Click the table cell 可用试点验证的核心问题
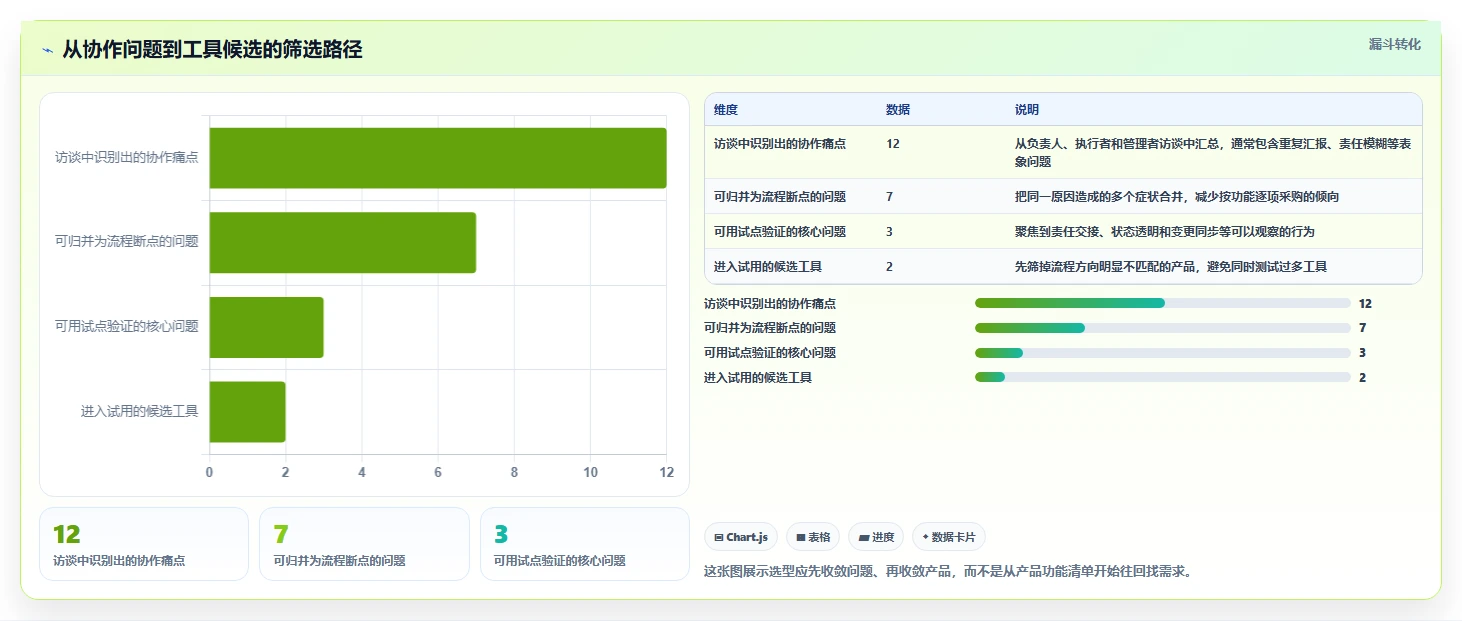The height and width of the screenshot is (621, 1462). [780, 232]
